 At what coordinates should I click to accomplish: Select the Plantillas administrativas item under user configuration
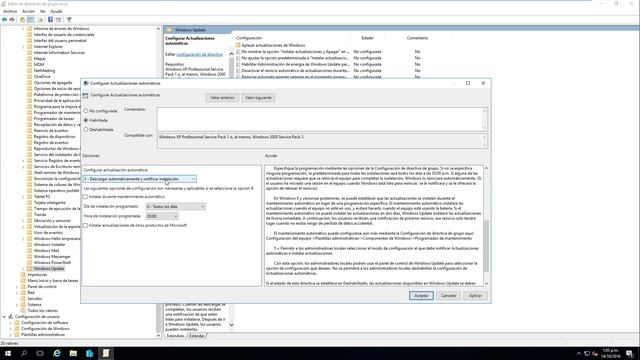coord(43,335)
